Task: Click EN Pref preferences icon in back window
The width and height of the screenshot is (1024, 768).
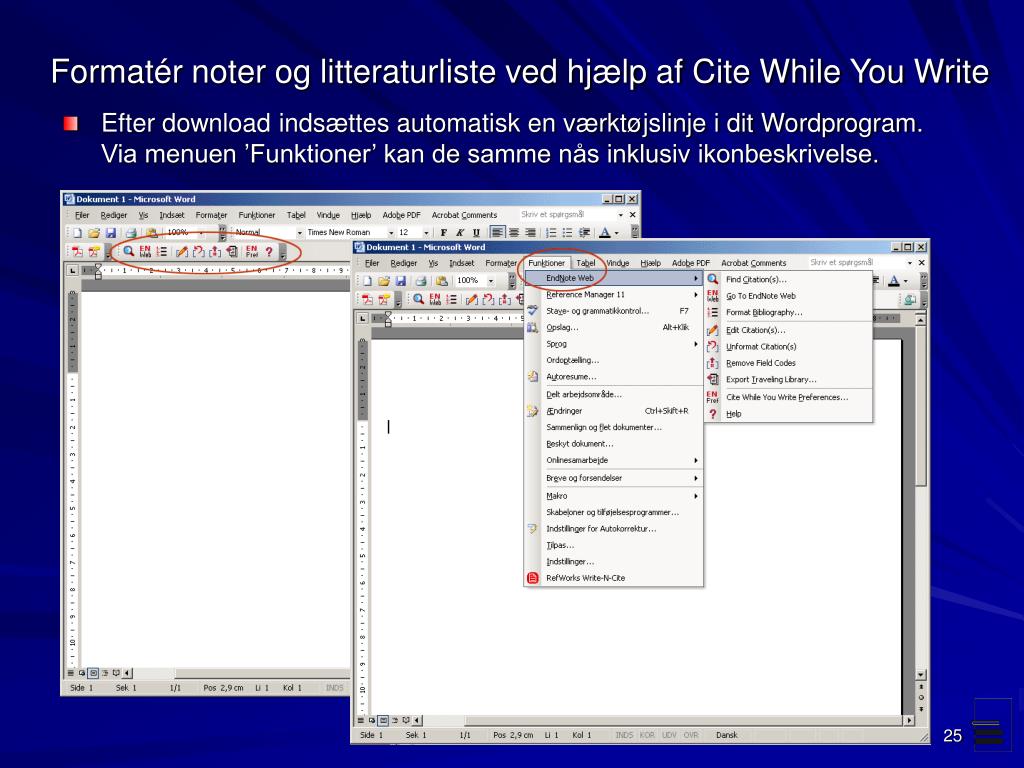Action: 251,251
